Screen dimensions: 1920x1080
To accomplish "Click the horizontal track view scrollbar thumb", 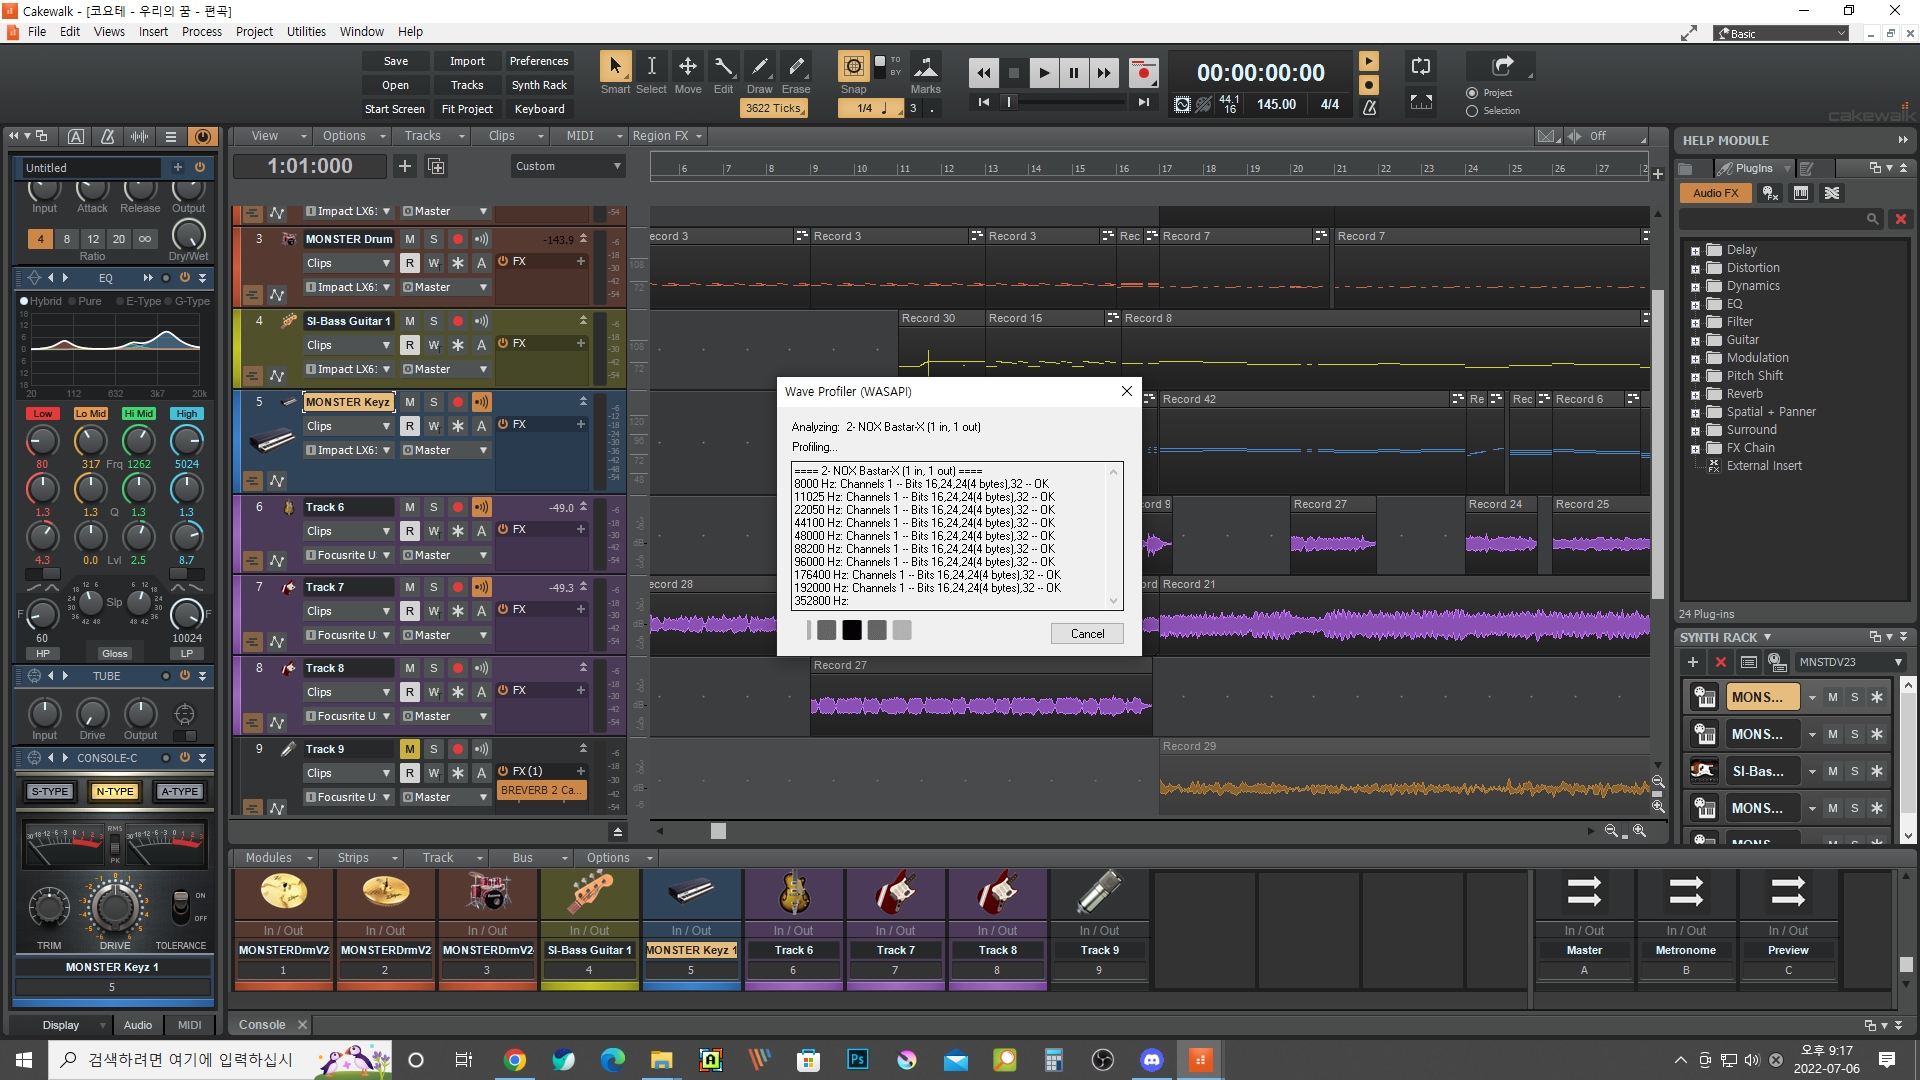I will pyautogui.click(x=718, y=831).
